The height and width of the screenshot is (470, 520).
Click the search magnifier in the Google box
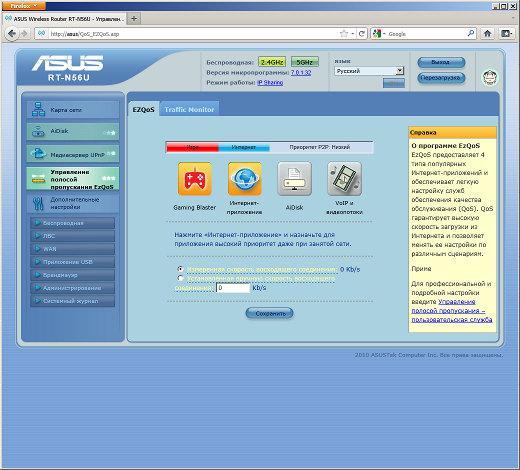(x=471, y=33)
